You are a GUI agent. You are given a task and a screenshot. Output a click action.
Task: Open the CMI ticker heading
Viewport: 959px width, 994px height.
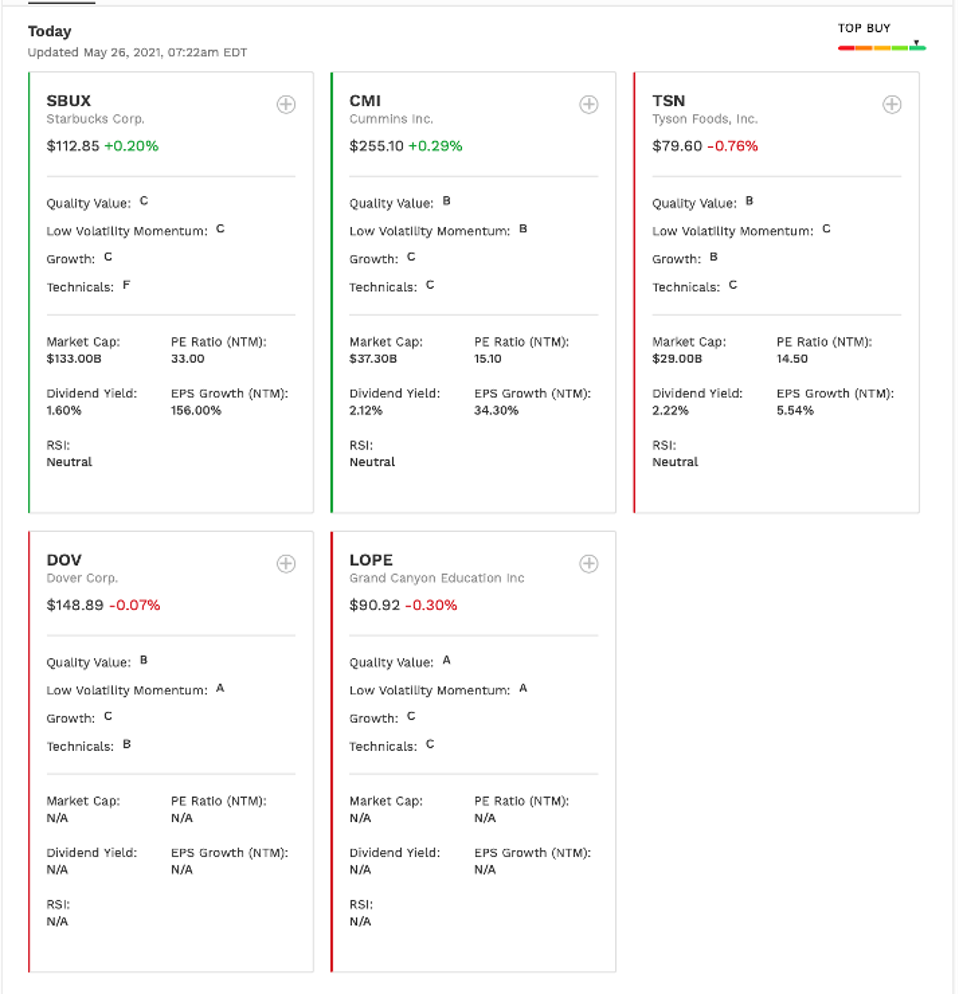[365, 101]
